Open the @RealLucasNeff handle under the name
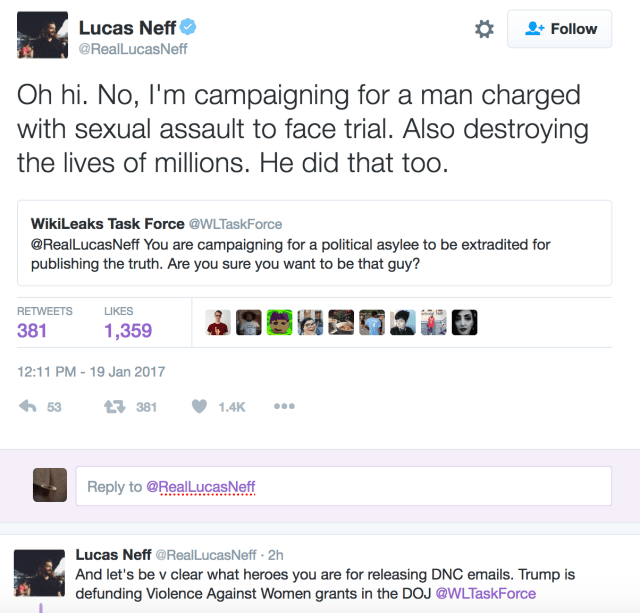The height and width of the screenshot is (613, 640). (x=133, y=49)
